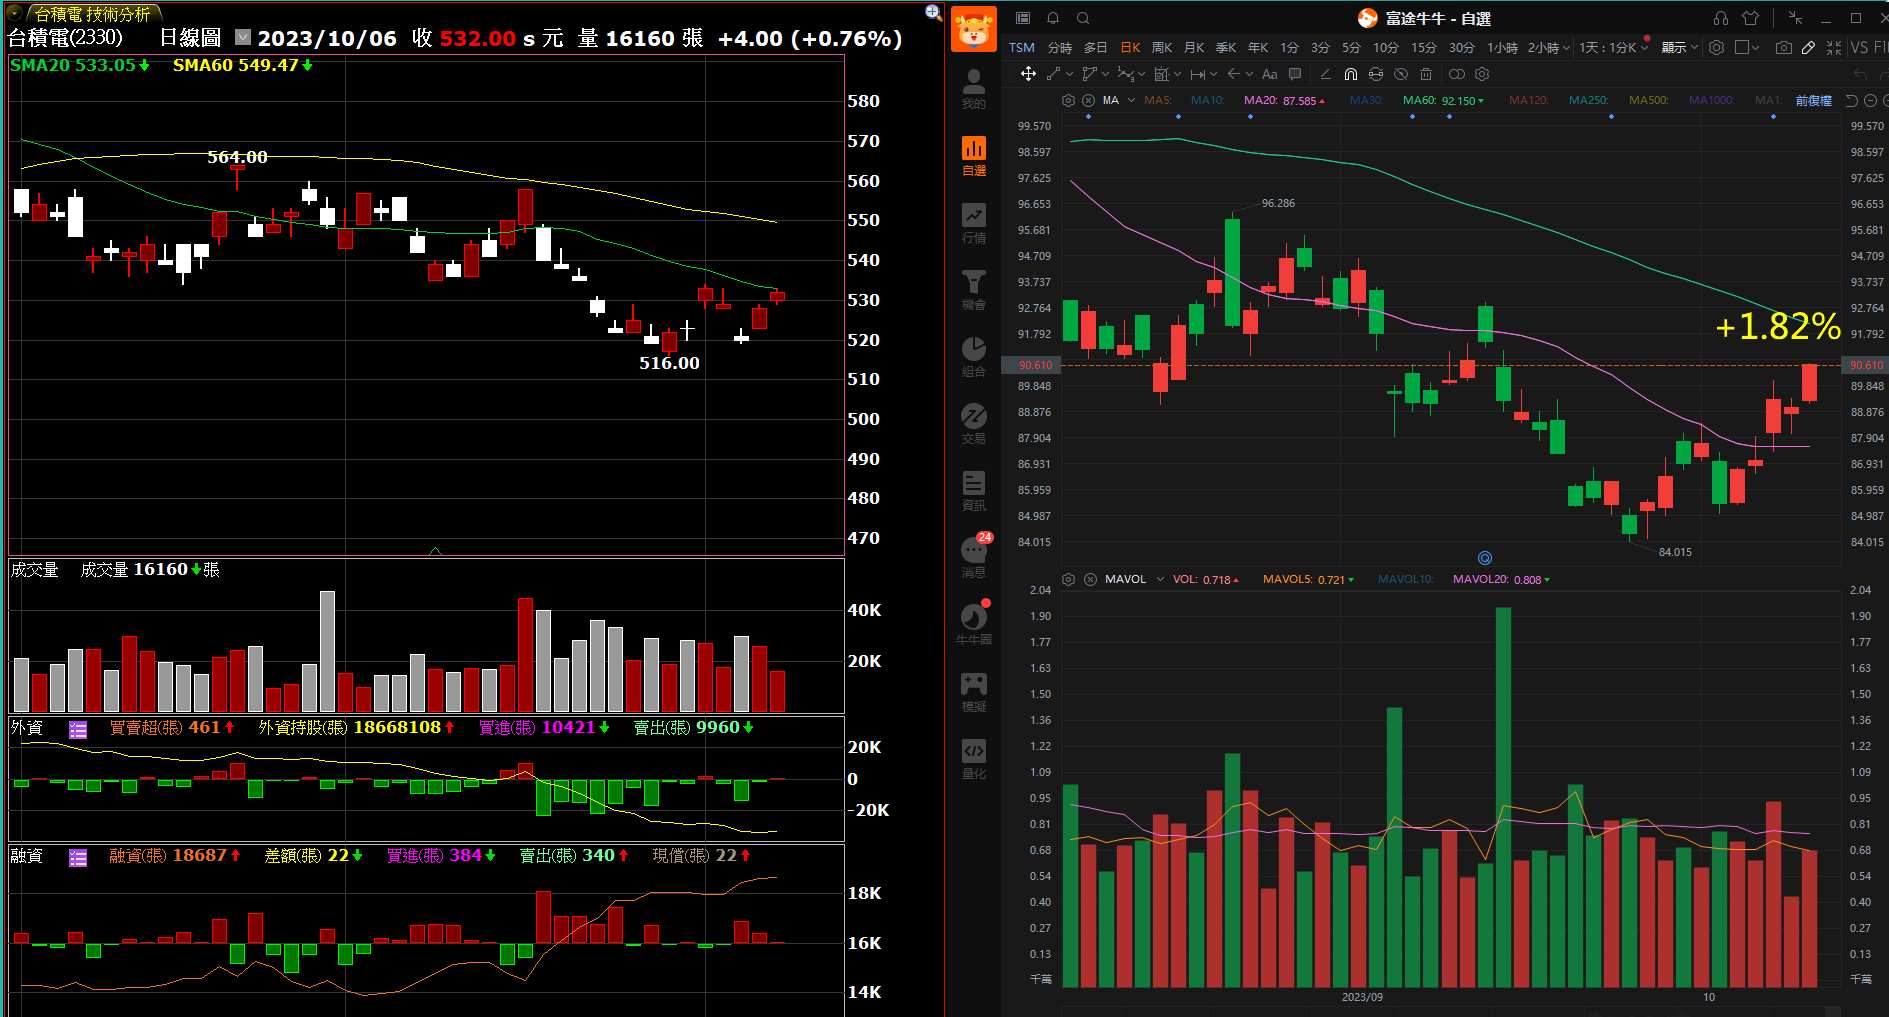Remove the MAVOL indicator with X icon
Viewport: 1889px width, 1017px height.
1090,579
